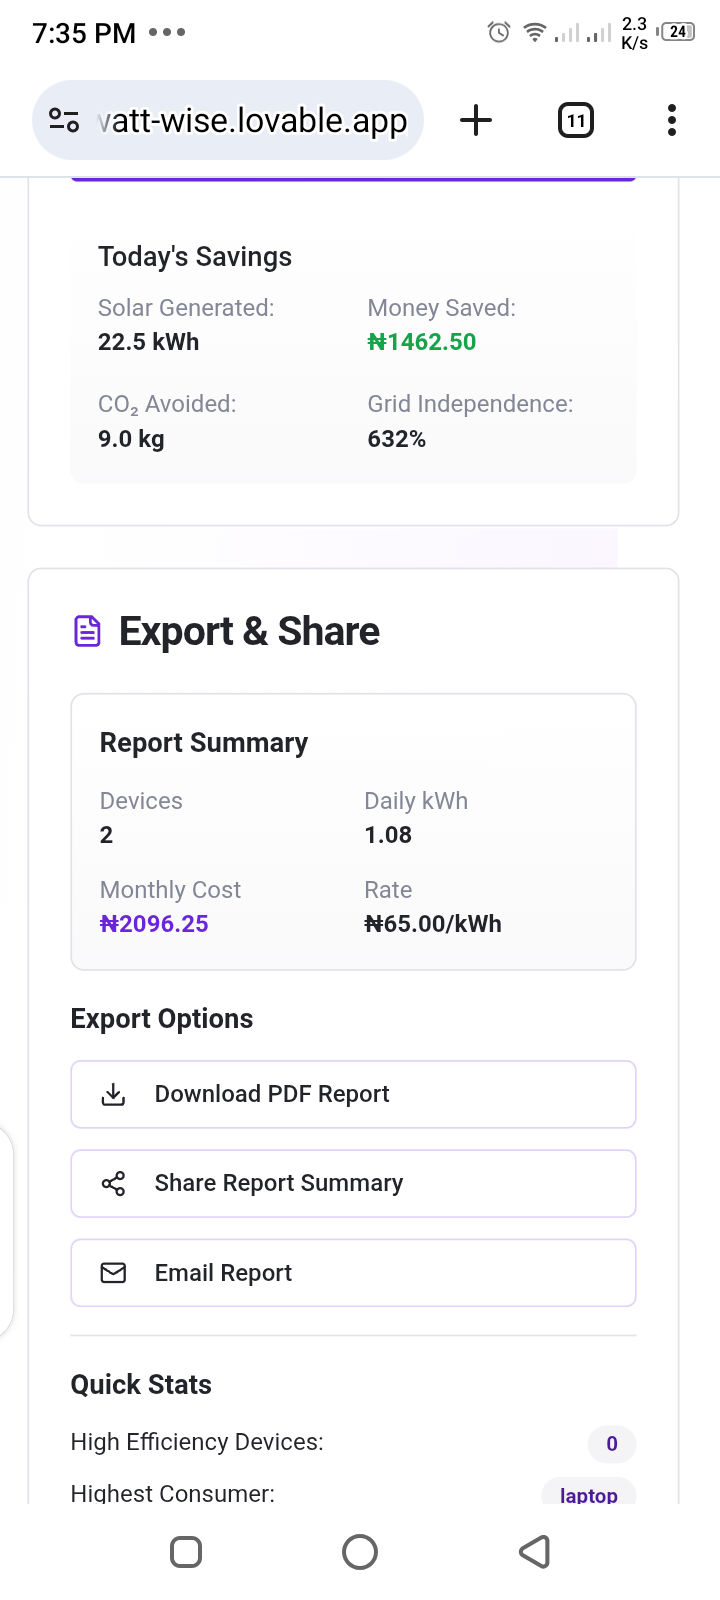Tap the alarm icon in status bar

point(498,33)
